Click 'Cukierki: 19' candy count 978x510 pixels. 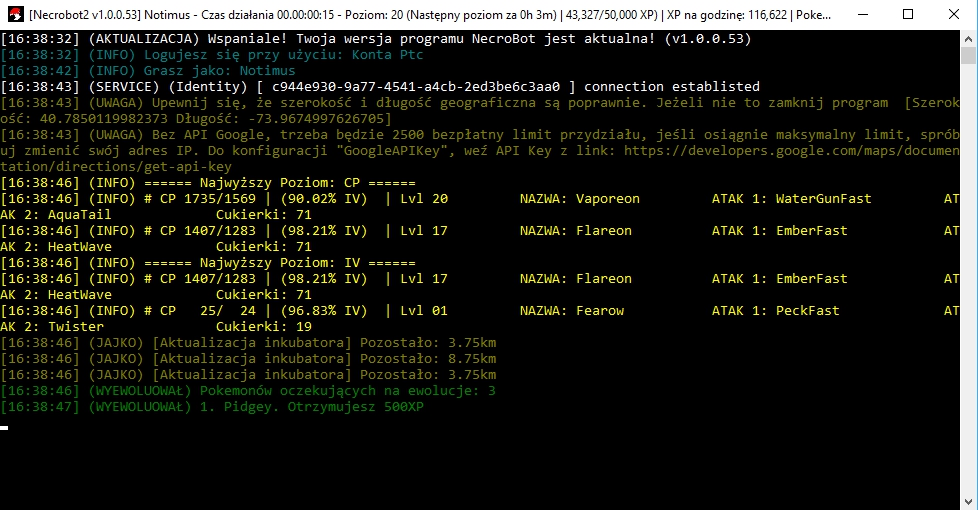coord(264,327)
